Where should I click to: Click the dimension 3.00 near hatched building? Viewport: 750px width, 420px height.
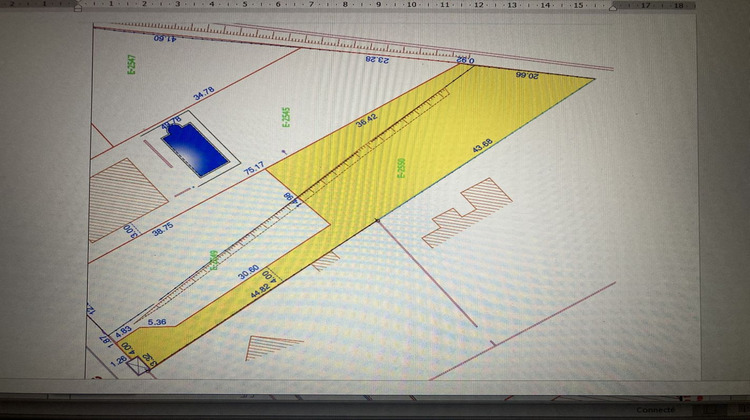(x=131, y=231)
